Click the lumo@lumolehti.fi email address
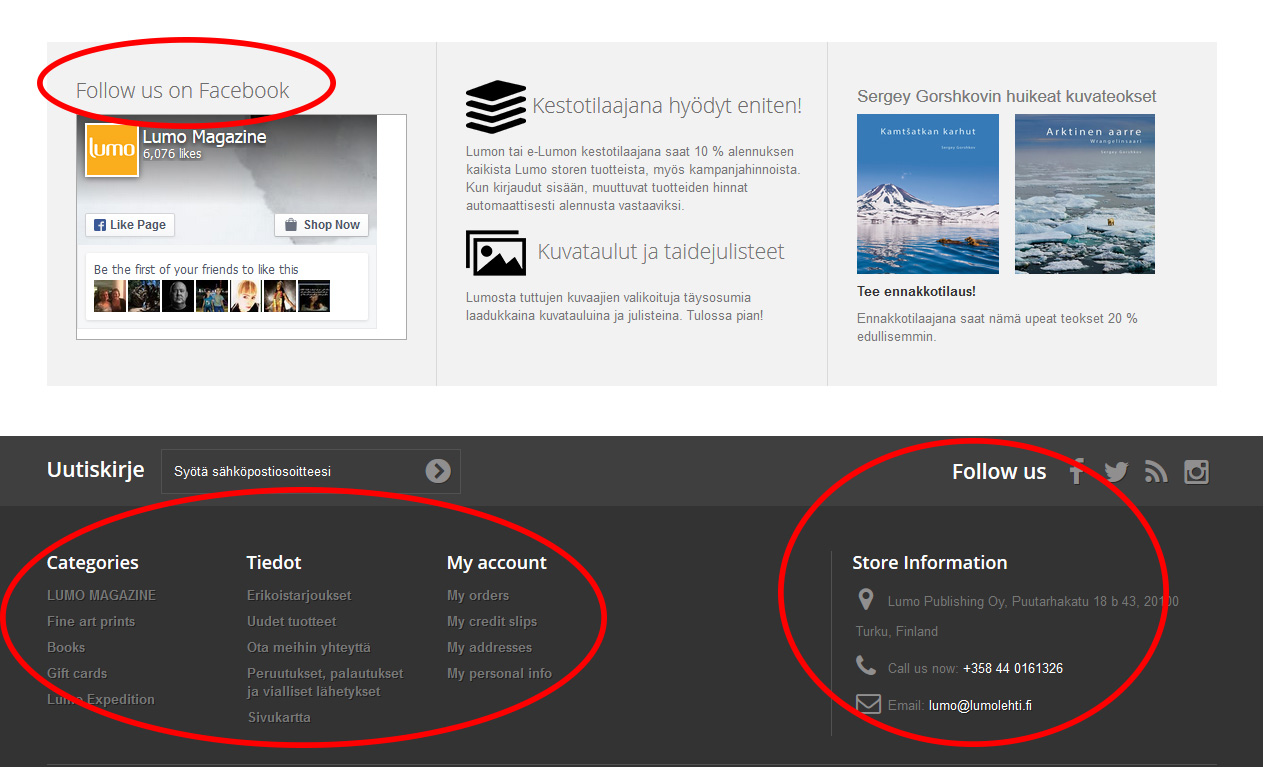This screenshot has height=767, width=1264. click(980, 705)
